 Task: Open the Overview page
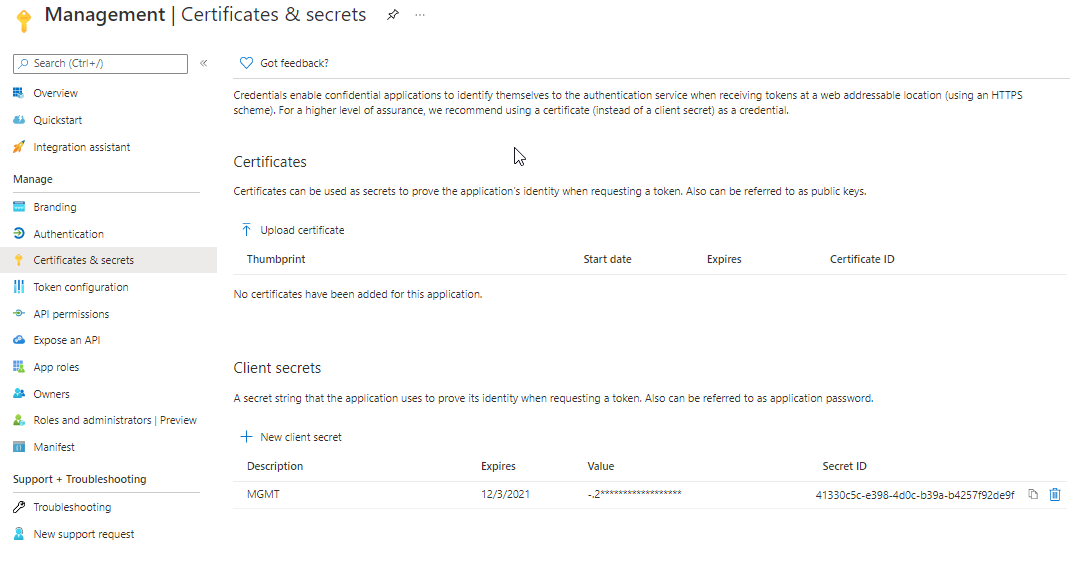pos(55,93)
